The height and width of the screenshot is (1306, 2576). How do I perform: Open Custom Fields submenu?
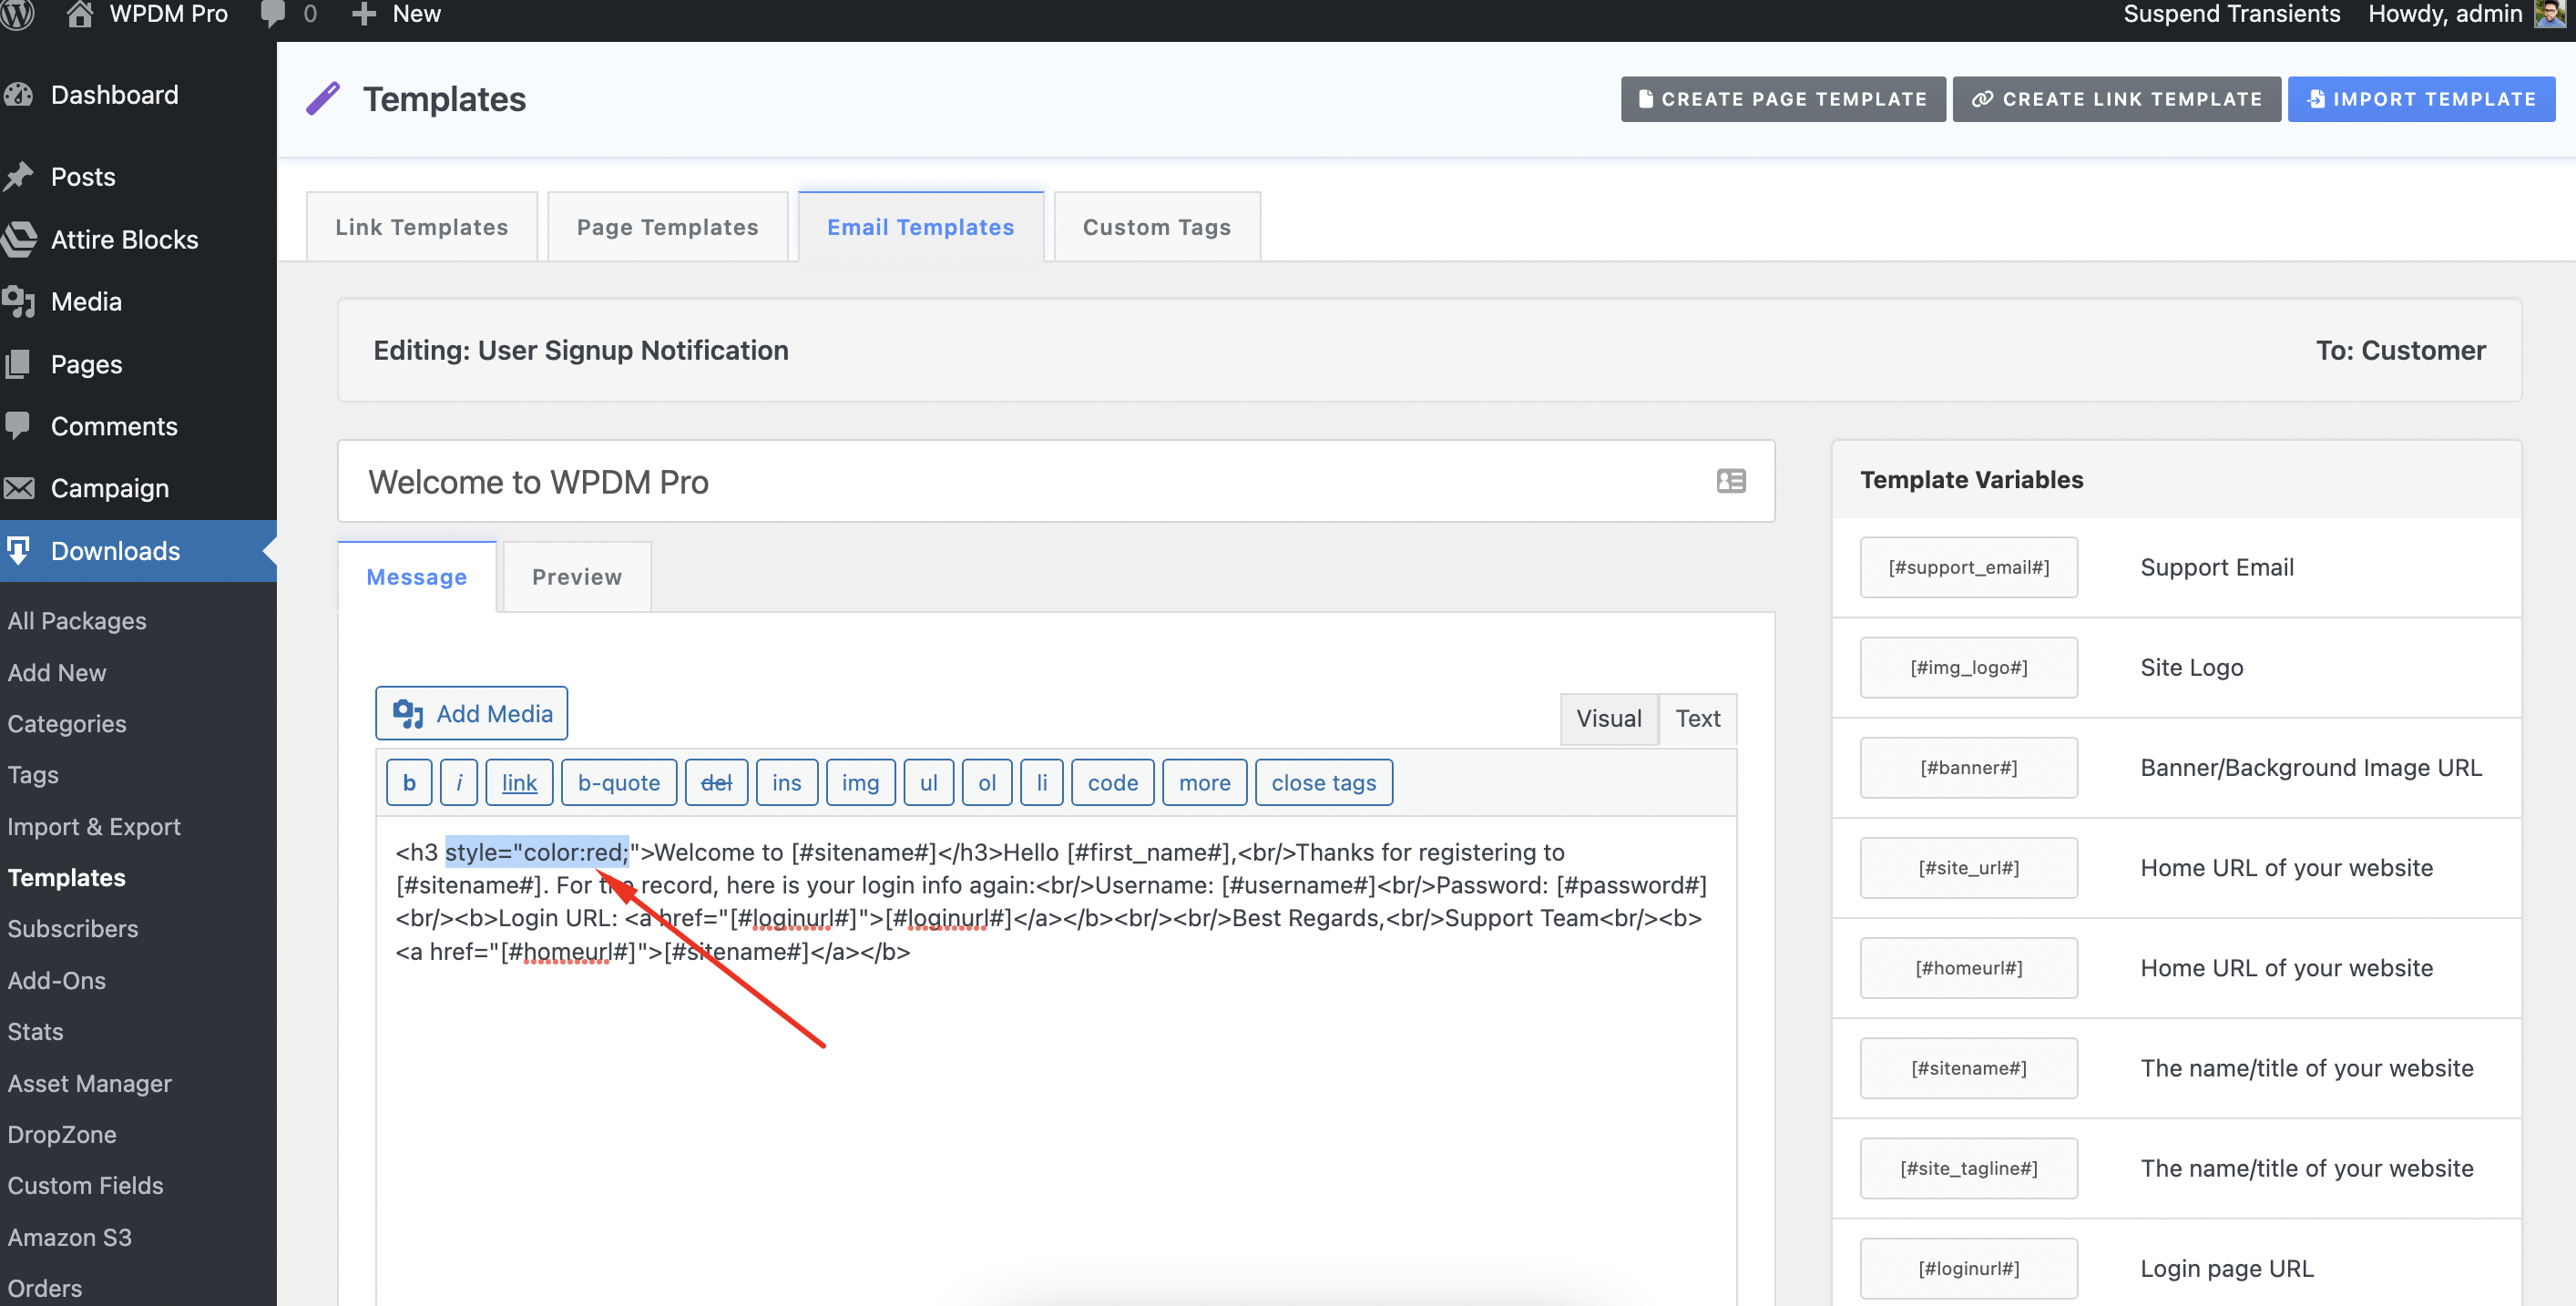coord(86,1186)
